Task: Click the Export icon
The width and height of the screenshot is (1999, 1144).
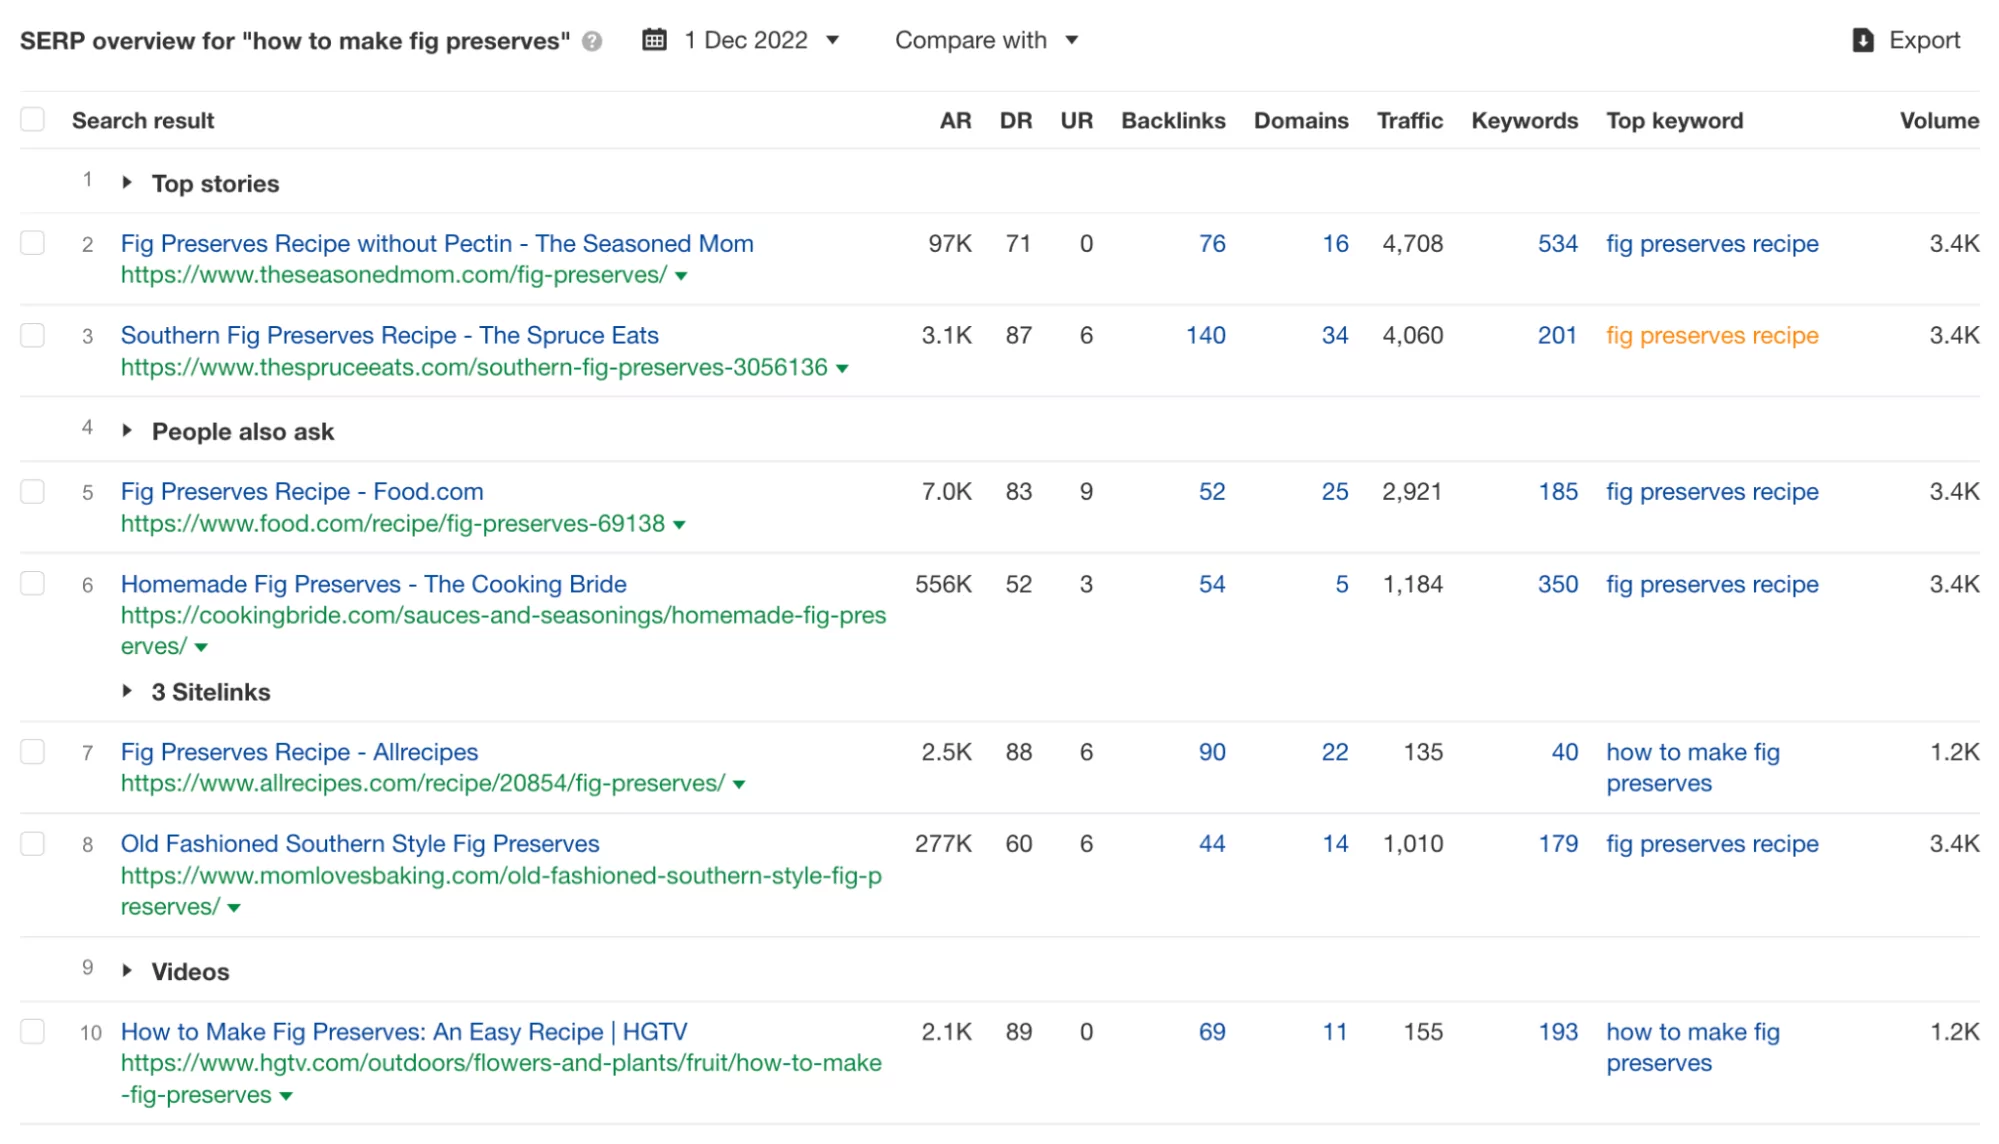Action: pyautogui.click(x=1862, y=39)
